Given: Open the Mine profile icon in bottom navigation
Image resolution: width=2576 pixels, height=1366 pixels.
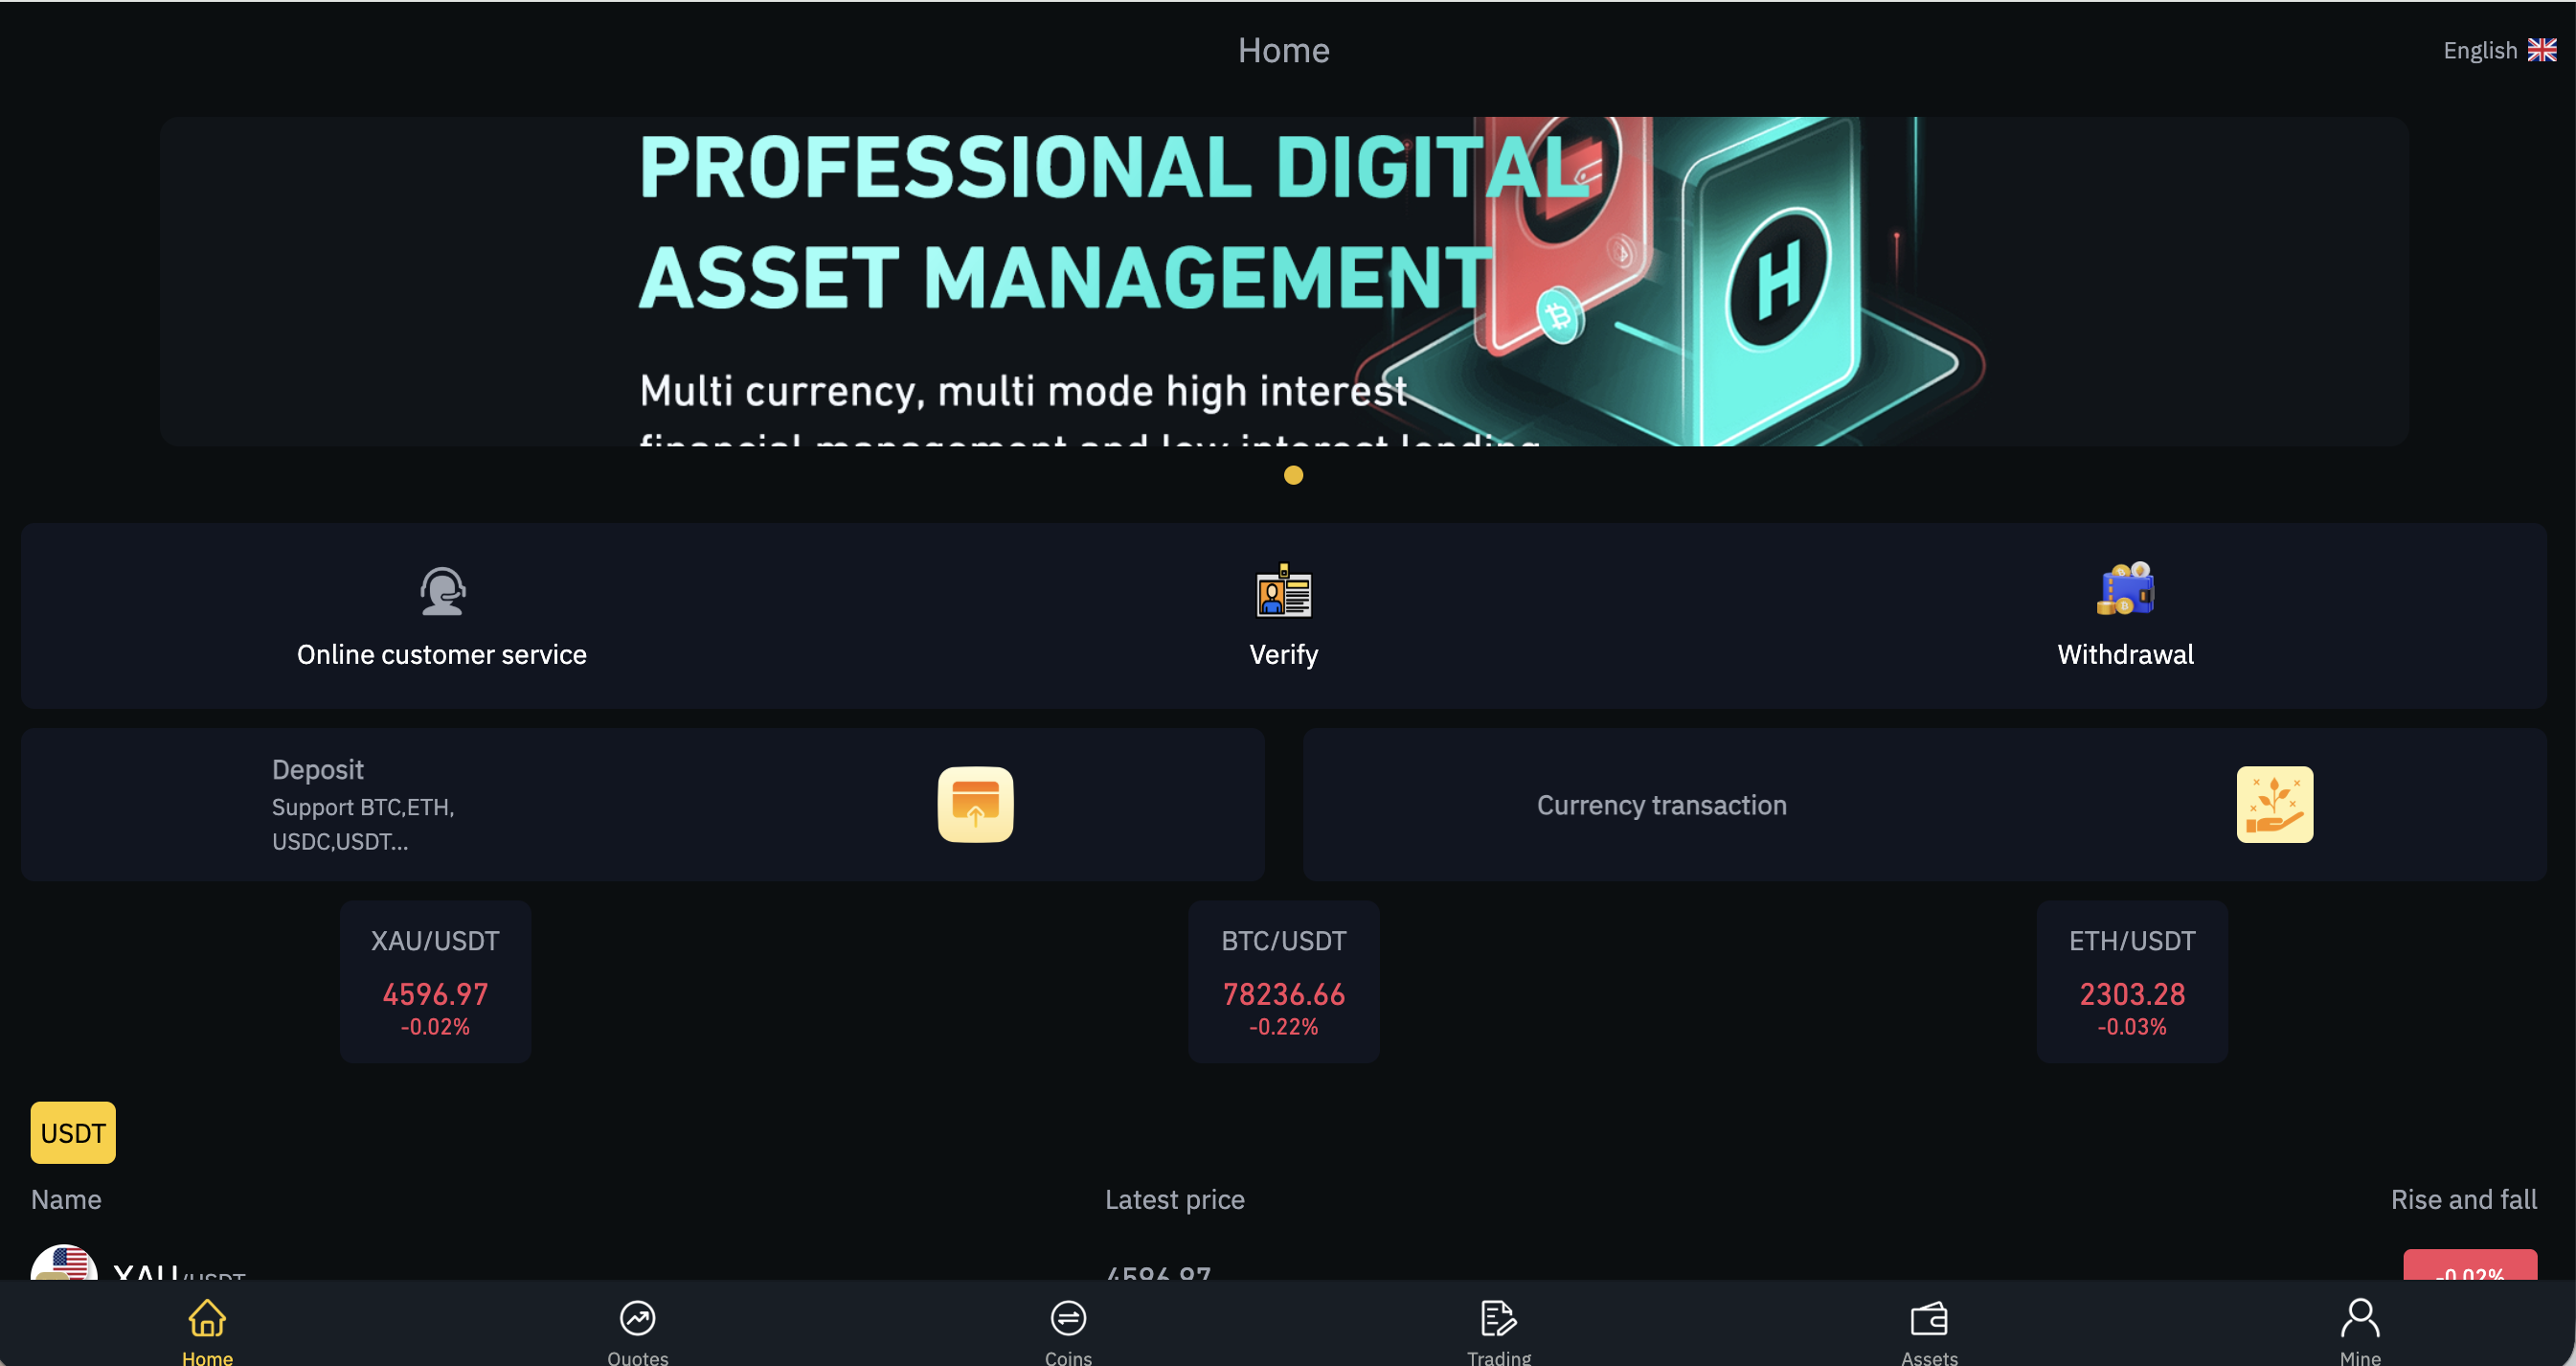Looking at the screenshot, I should (2360, 1318).
